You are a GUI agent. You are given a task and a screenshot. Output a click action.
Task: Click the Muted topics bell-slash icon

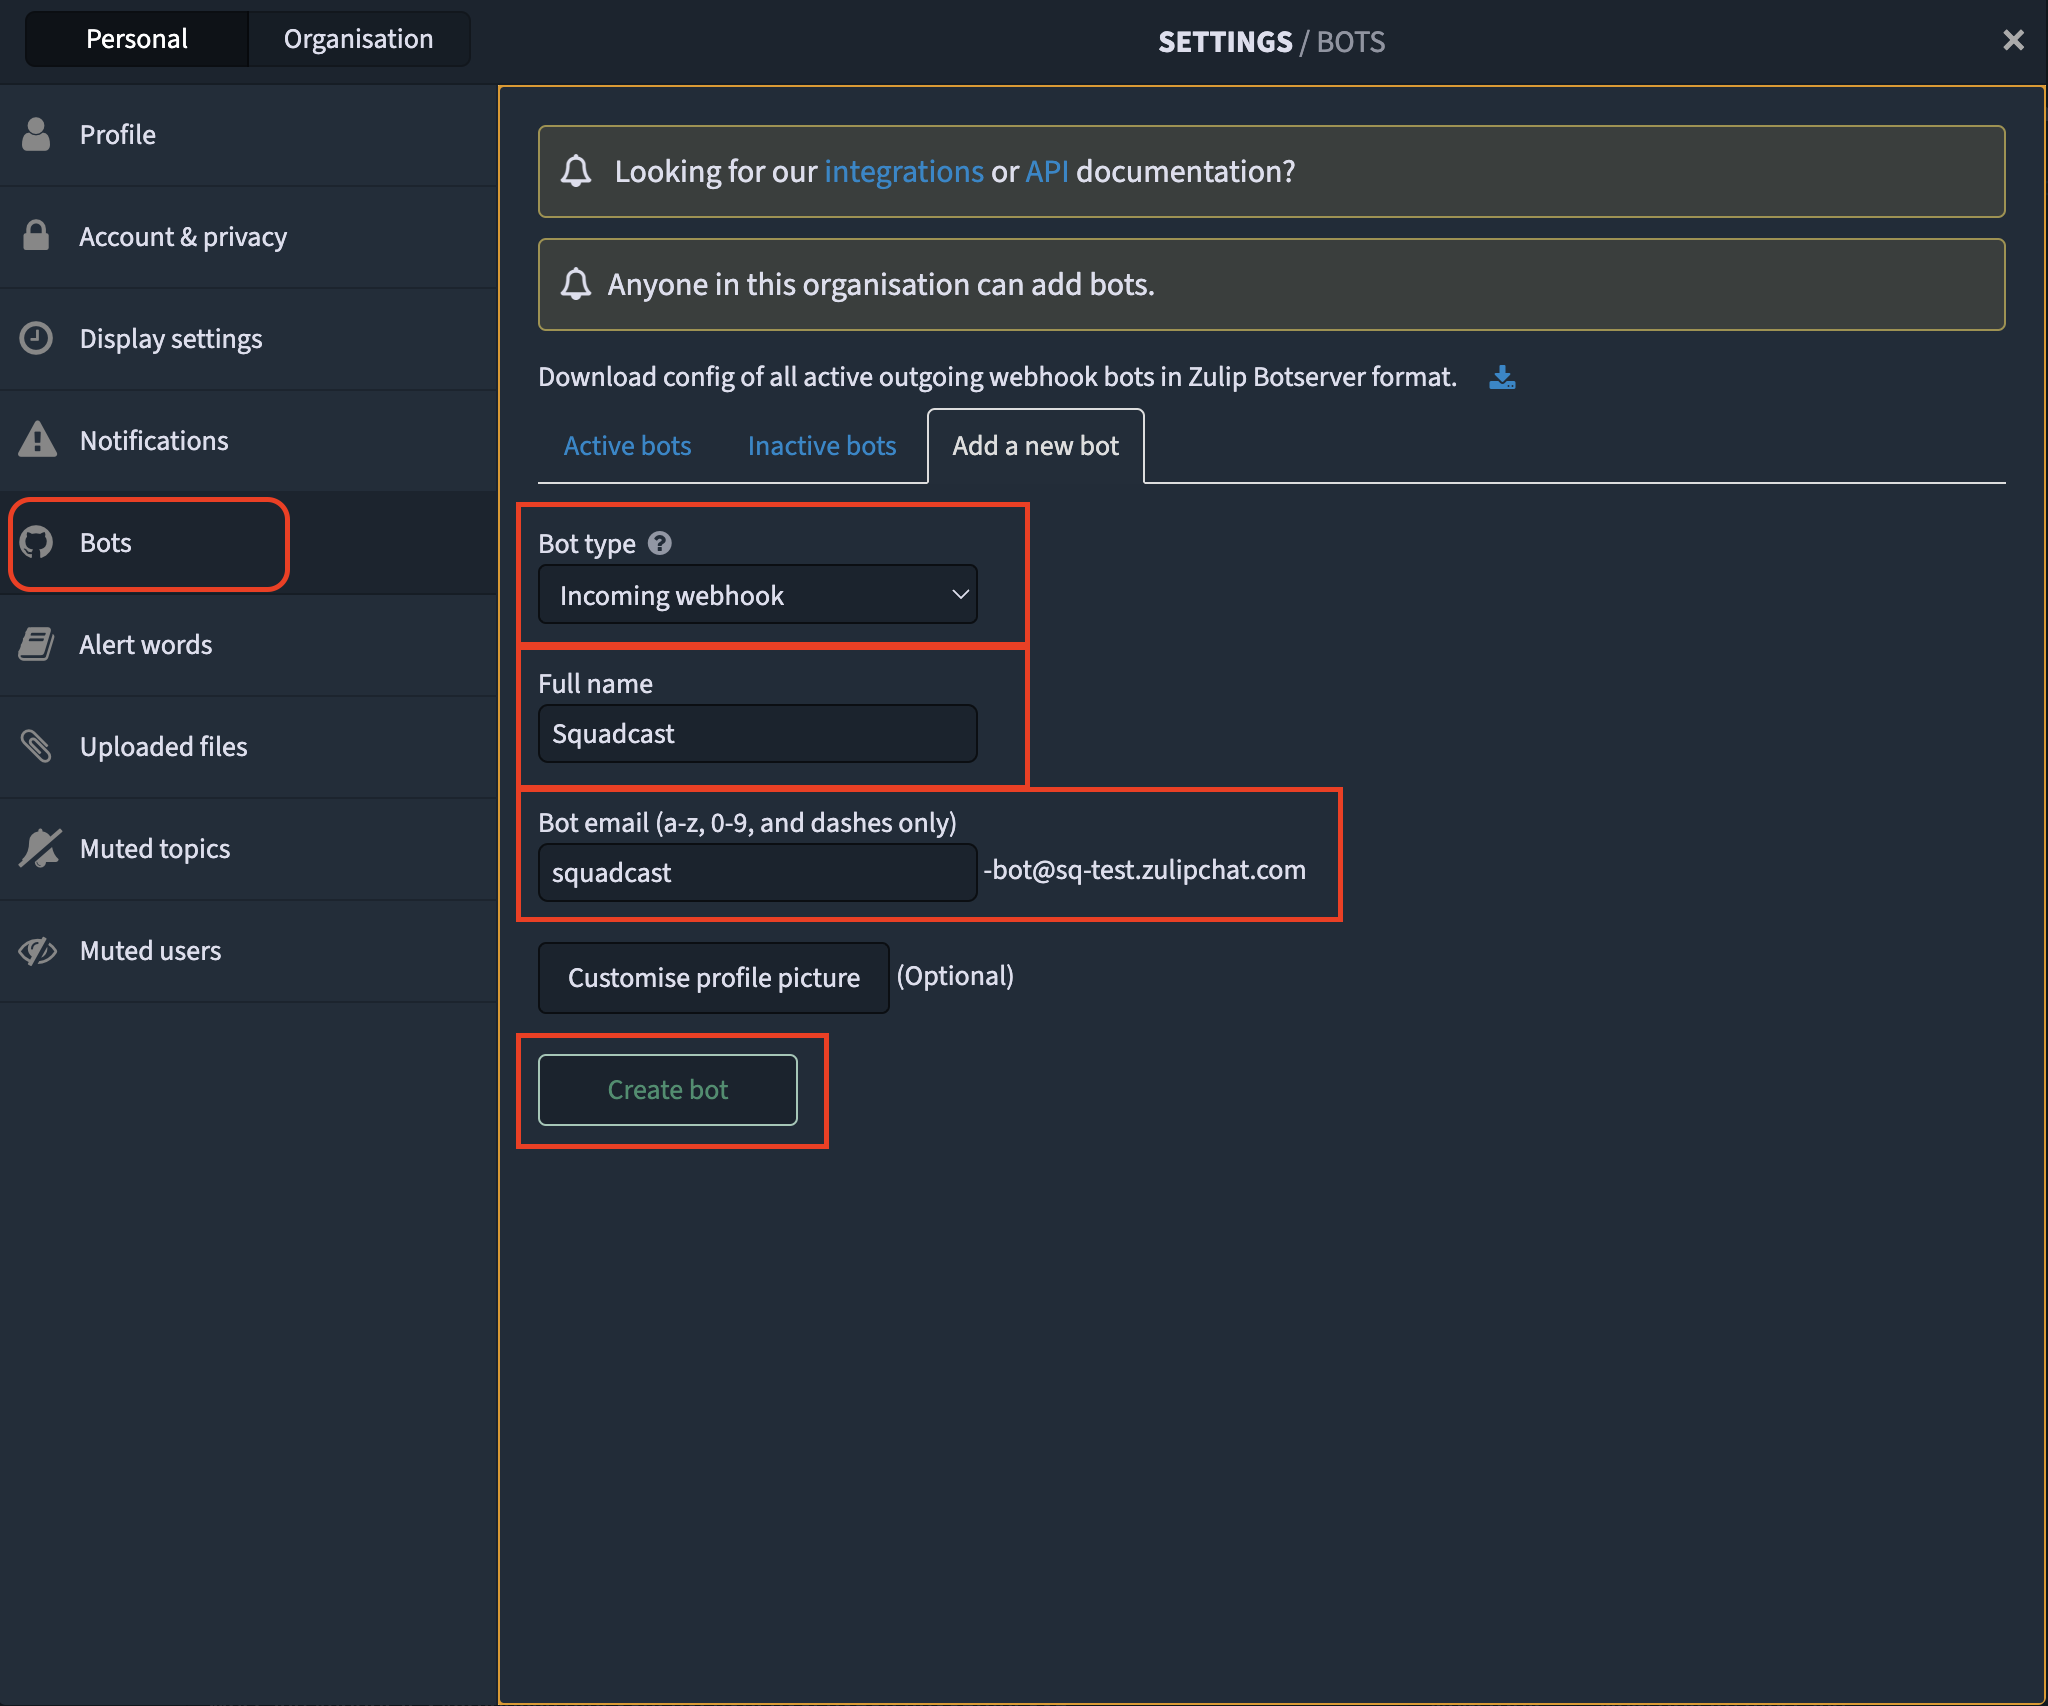pos(39,848)
